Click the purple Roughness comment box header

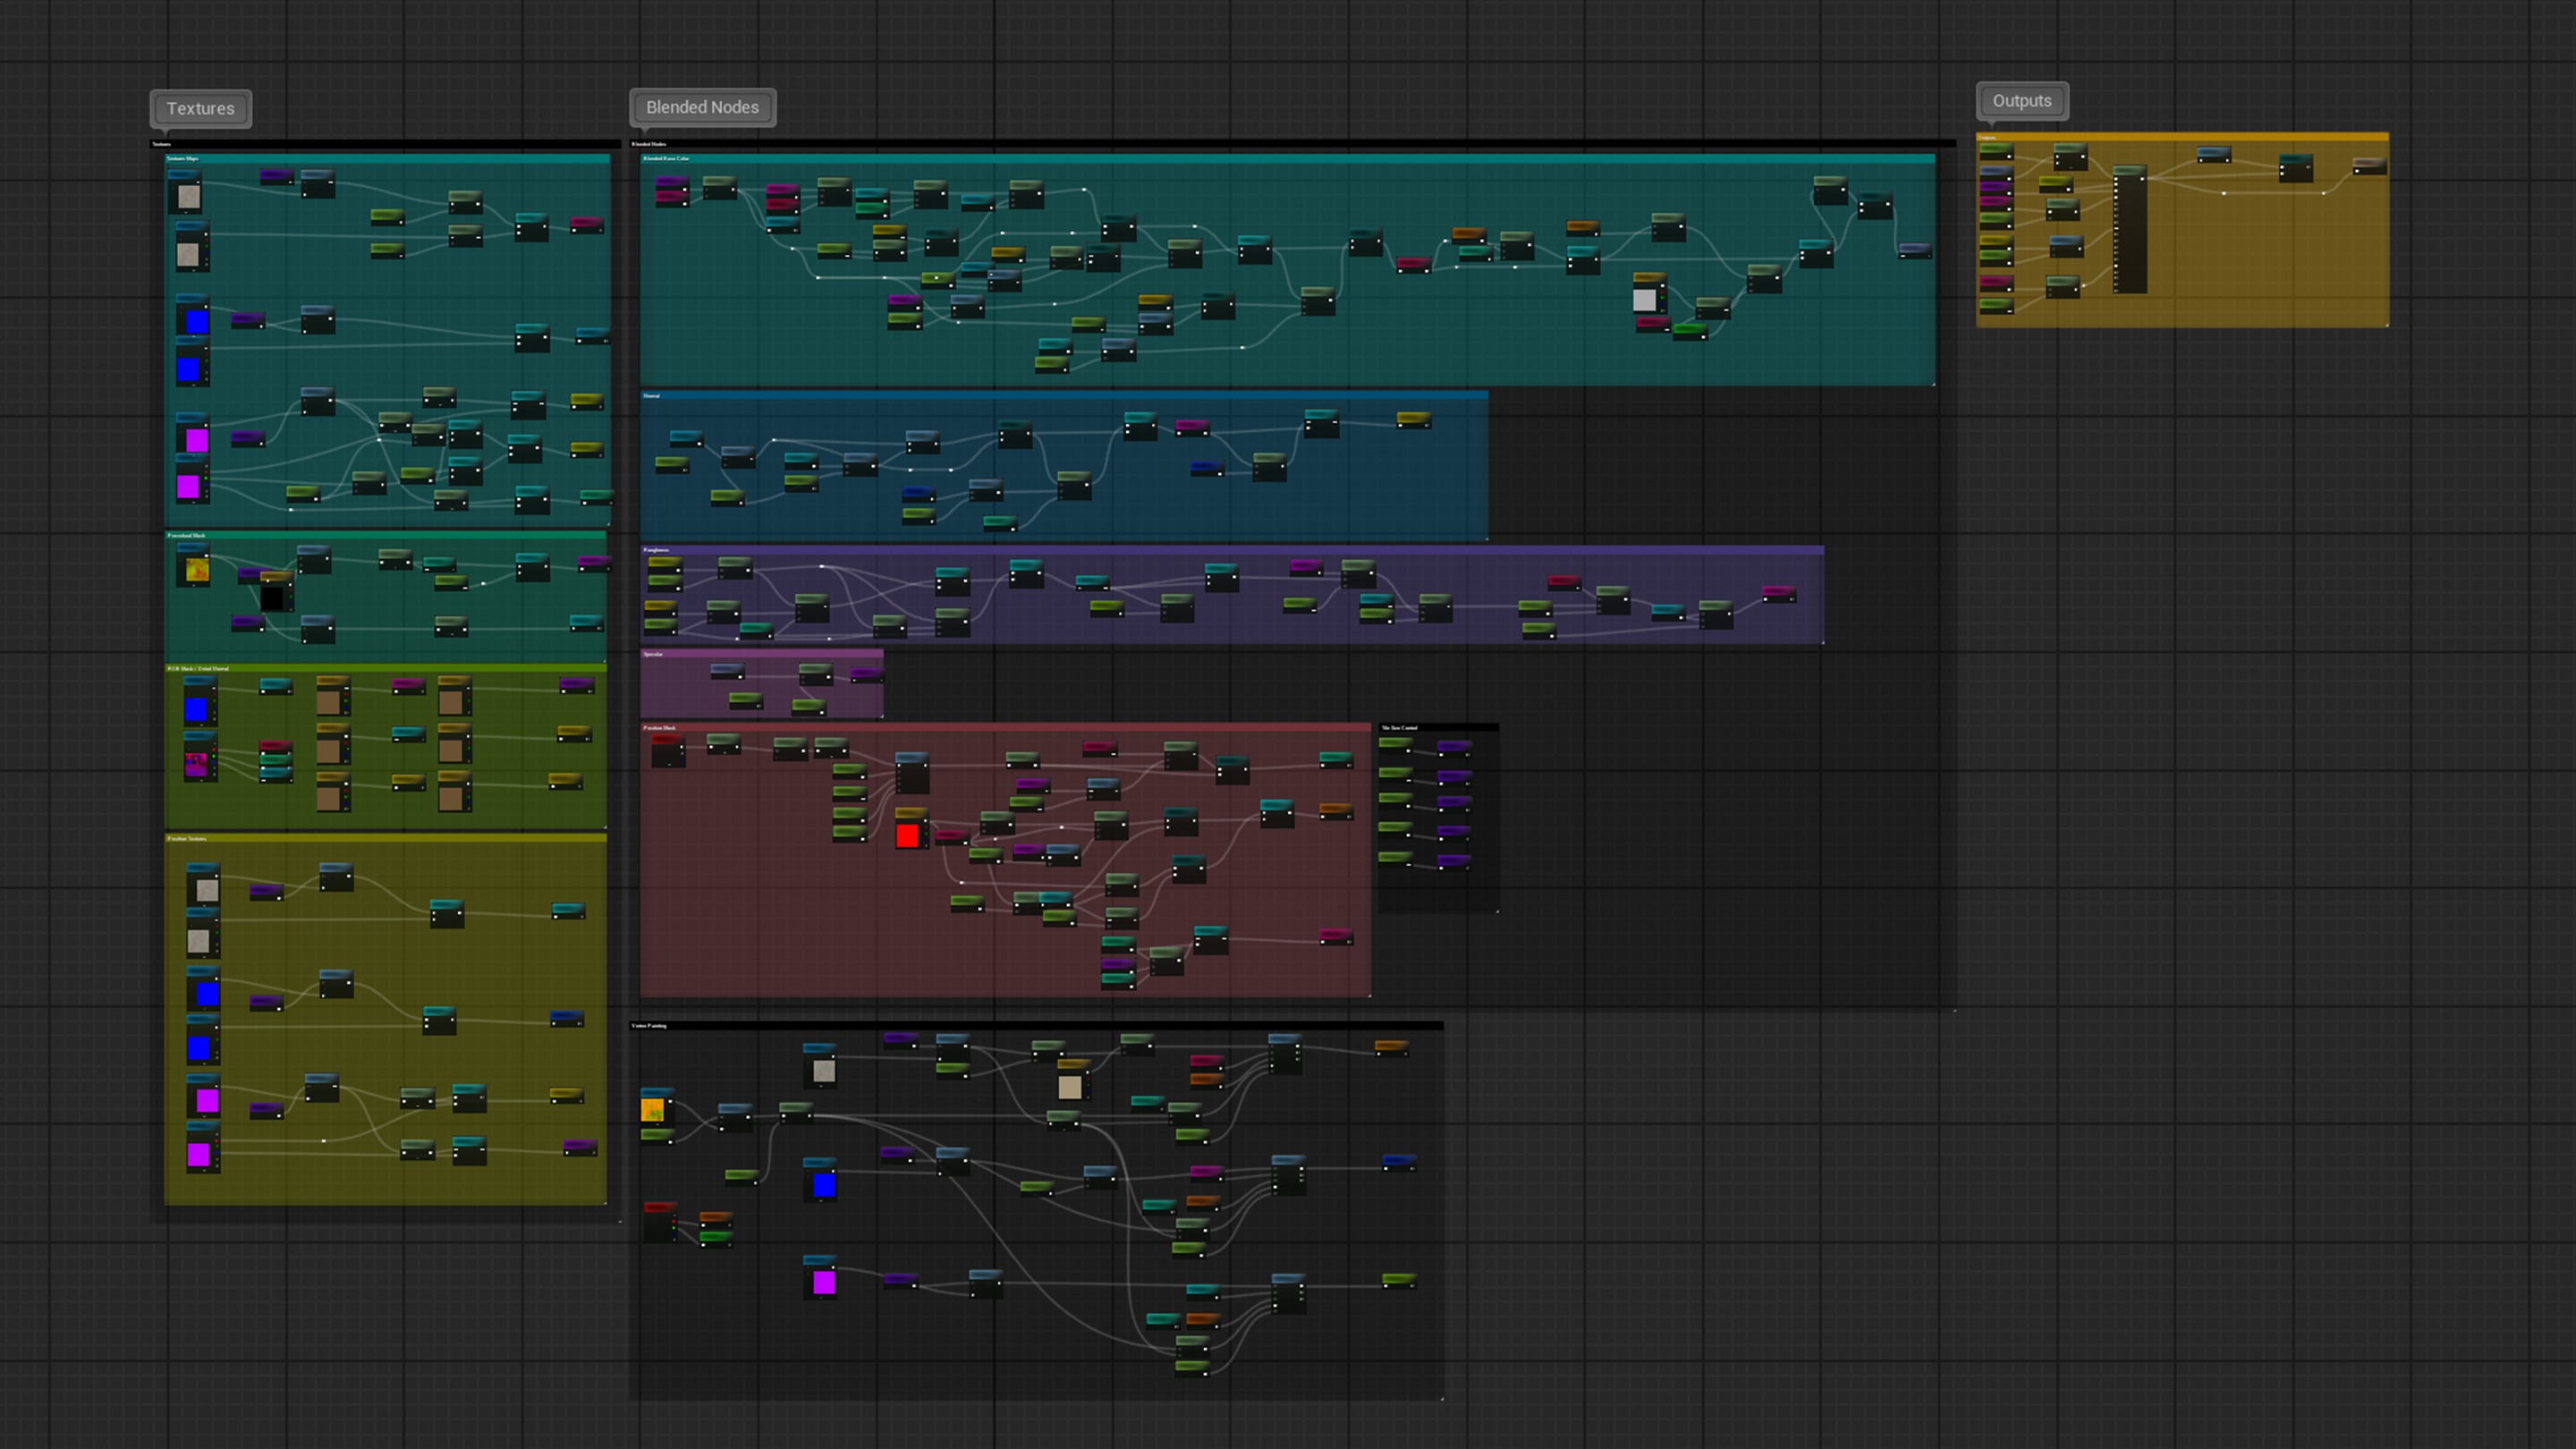[1232, 550]
